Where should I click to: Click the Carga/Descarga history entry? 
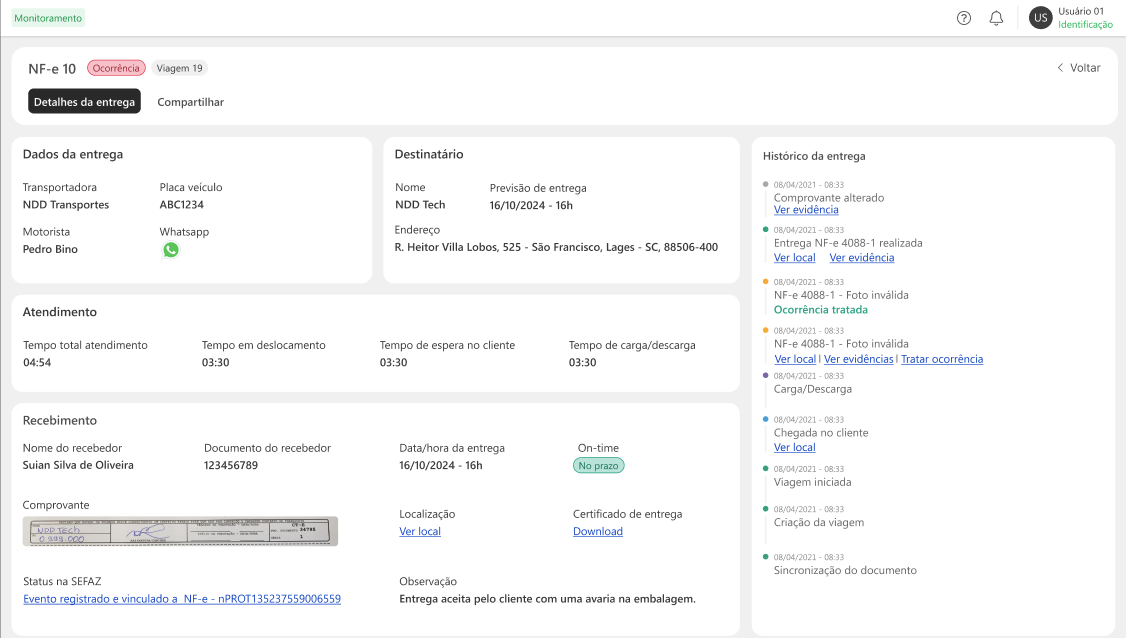812,389
